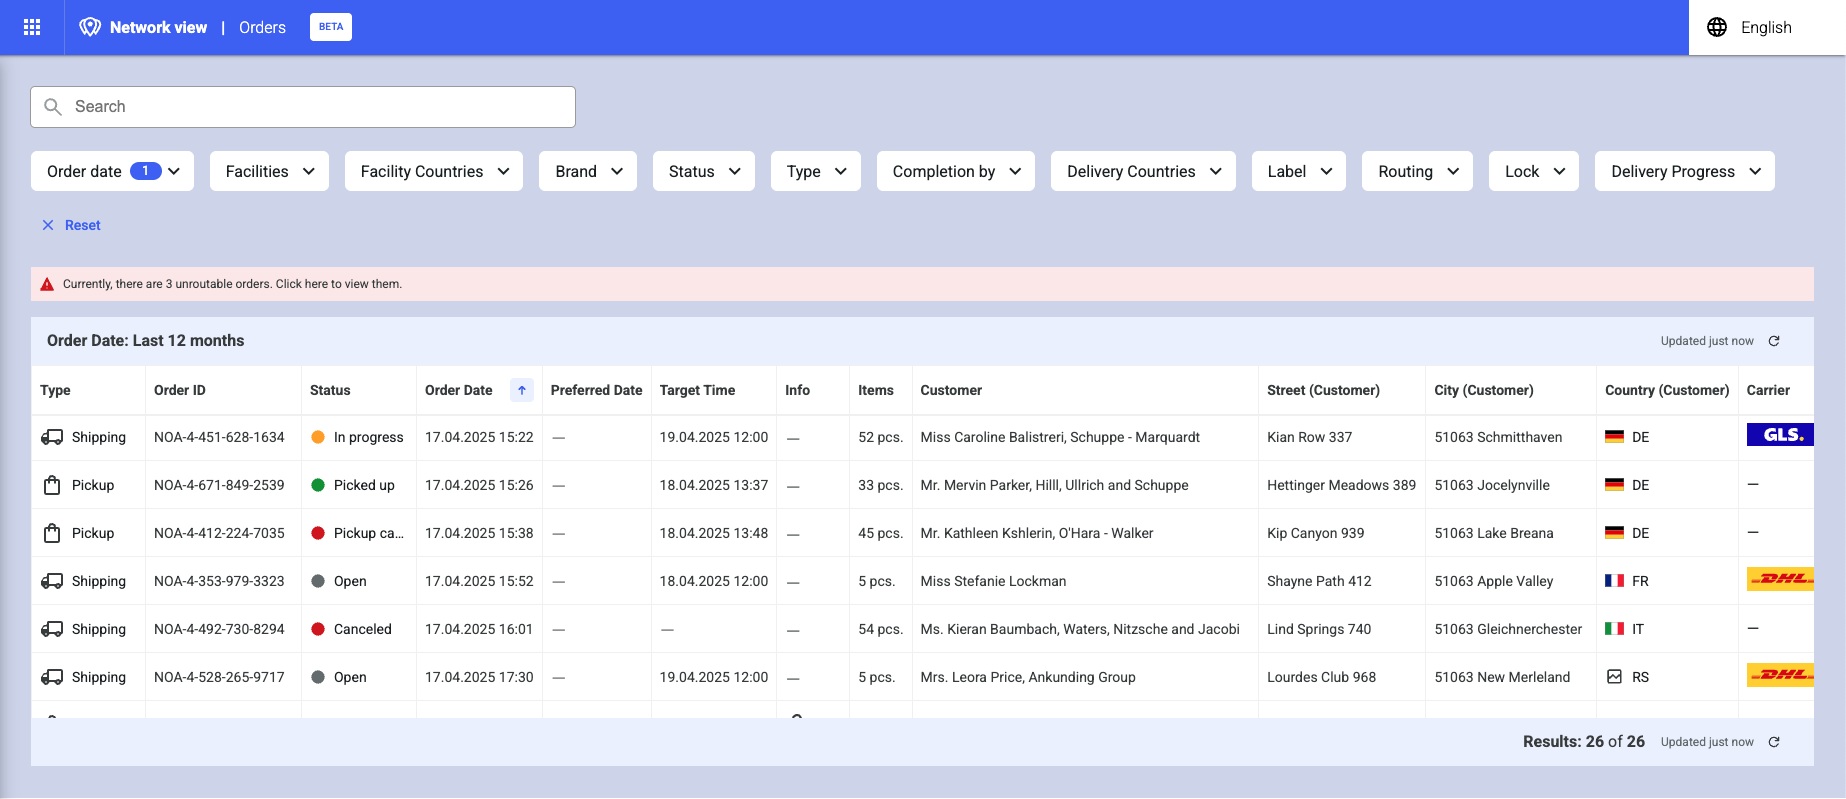Click the Network view logo icon

(x=90, y=27)
